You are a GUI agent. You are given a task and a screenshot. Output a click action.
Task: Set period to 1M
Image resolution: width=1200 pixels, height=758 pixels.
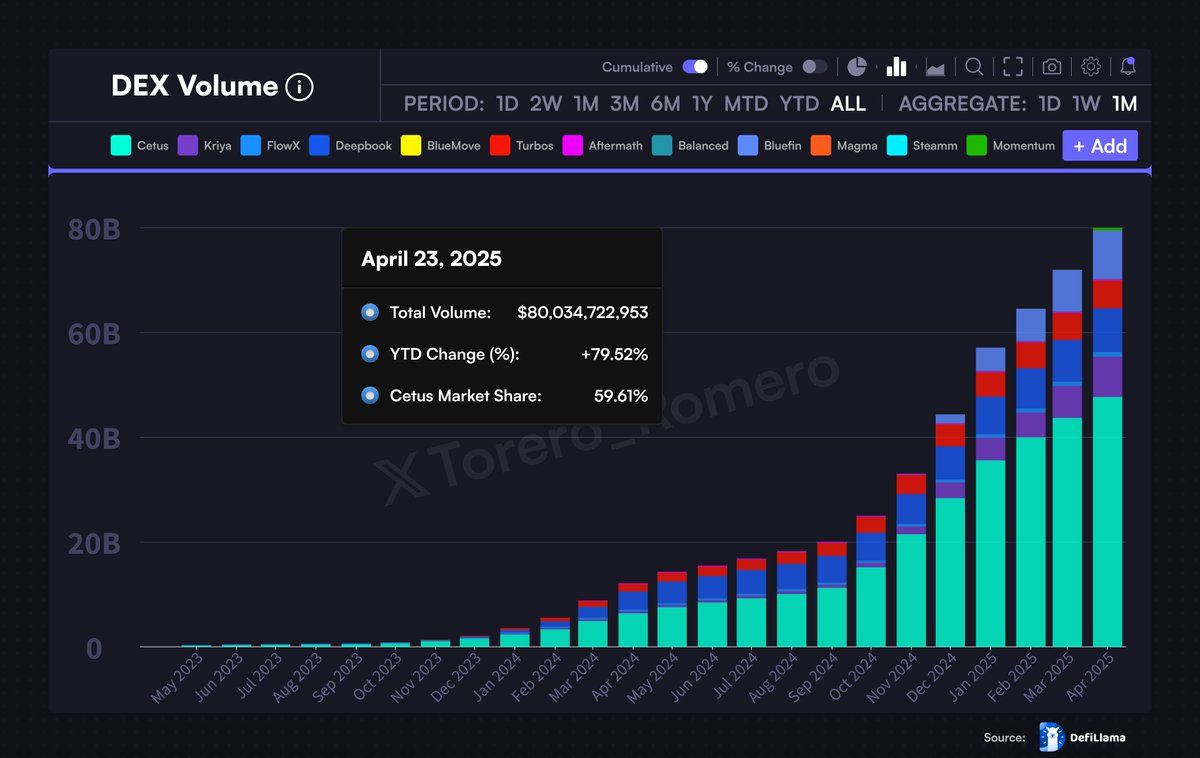click(x=586, y=104)
